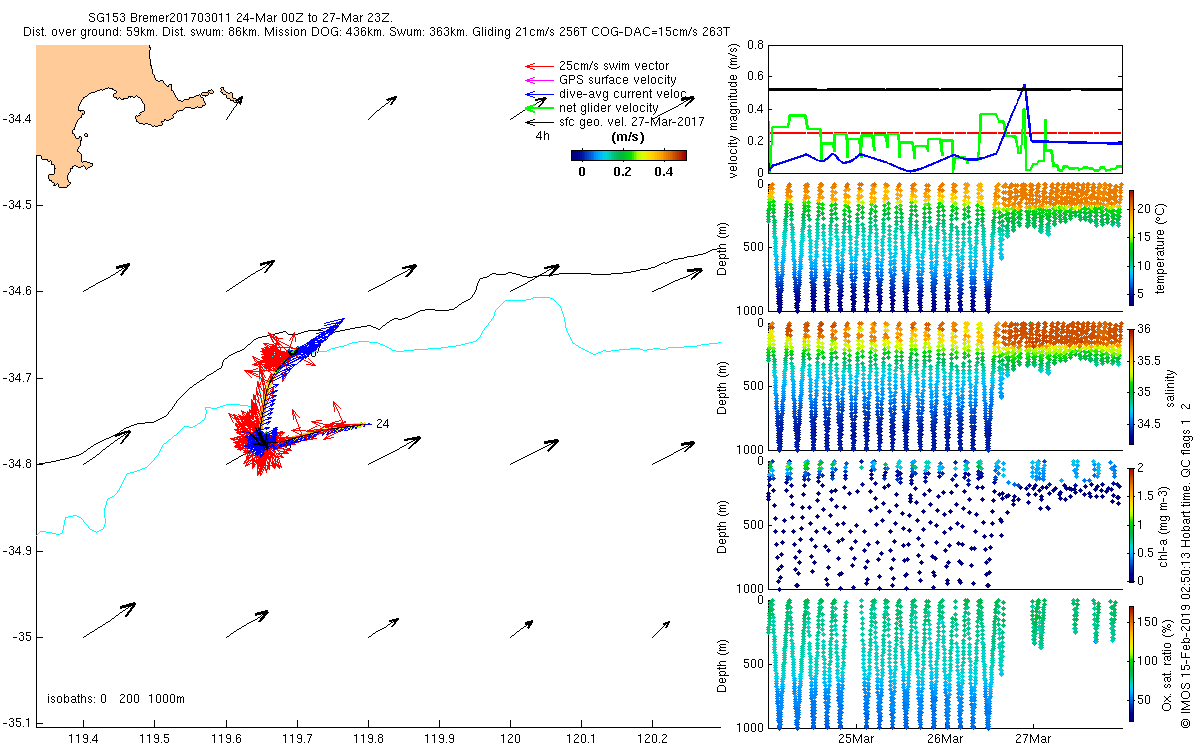1200x750 pixels.
Task: Click the longitude tick label '119.9'
Action: [440, 738]
